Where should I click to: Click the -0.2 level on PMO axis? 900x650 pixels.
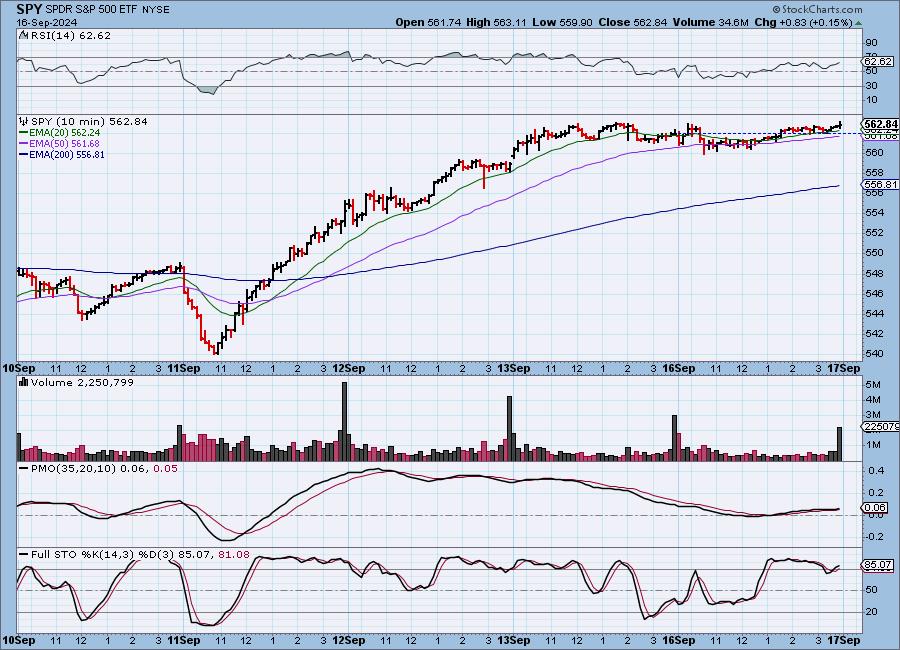coord(875,536)
